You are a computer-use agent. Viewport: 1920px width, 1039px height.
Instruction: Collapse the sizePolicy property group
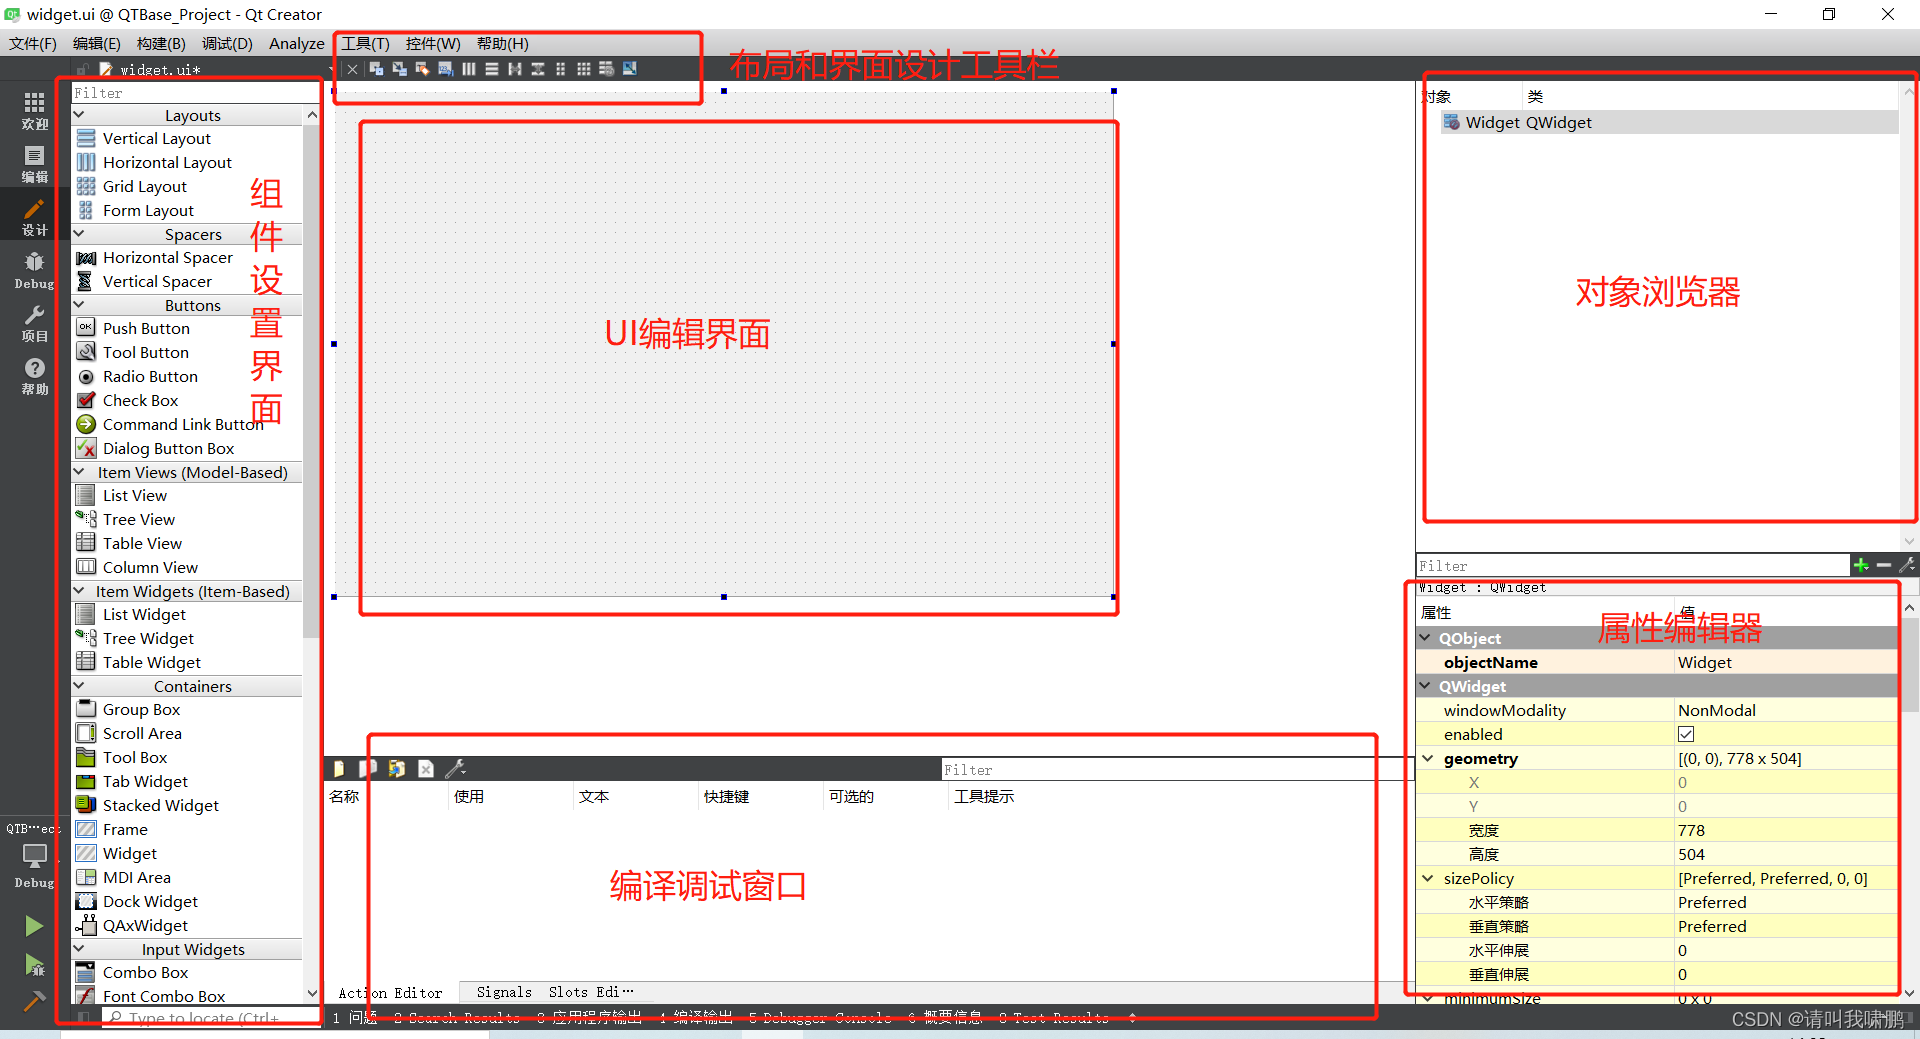pyautogui.click(x=1427, y=878)
